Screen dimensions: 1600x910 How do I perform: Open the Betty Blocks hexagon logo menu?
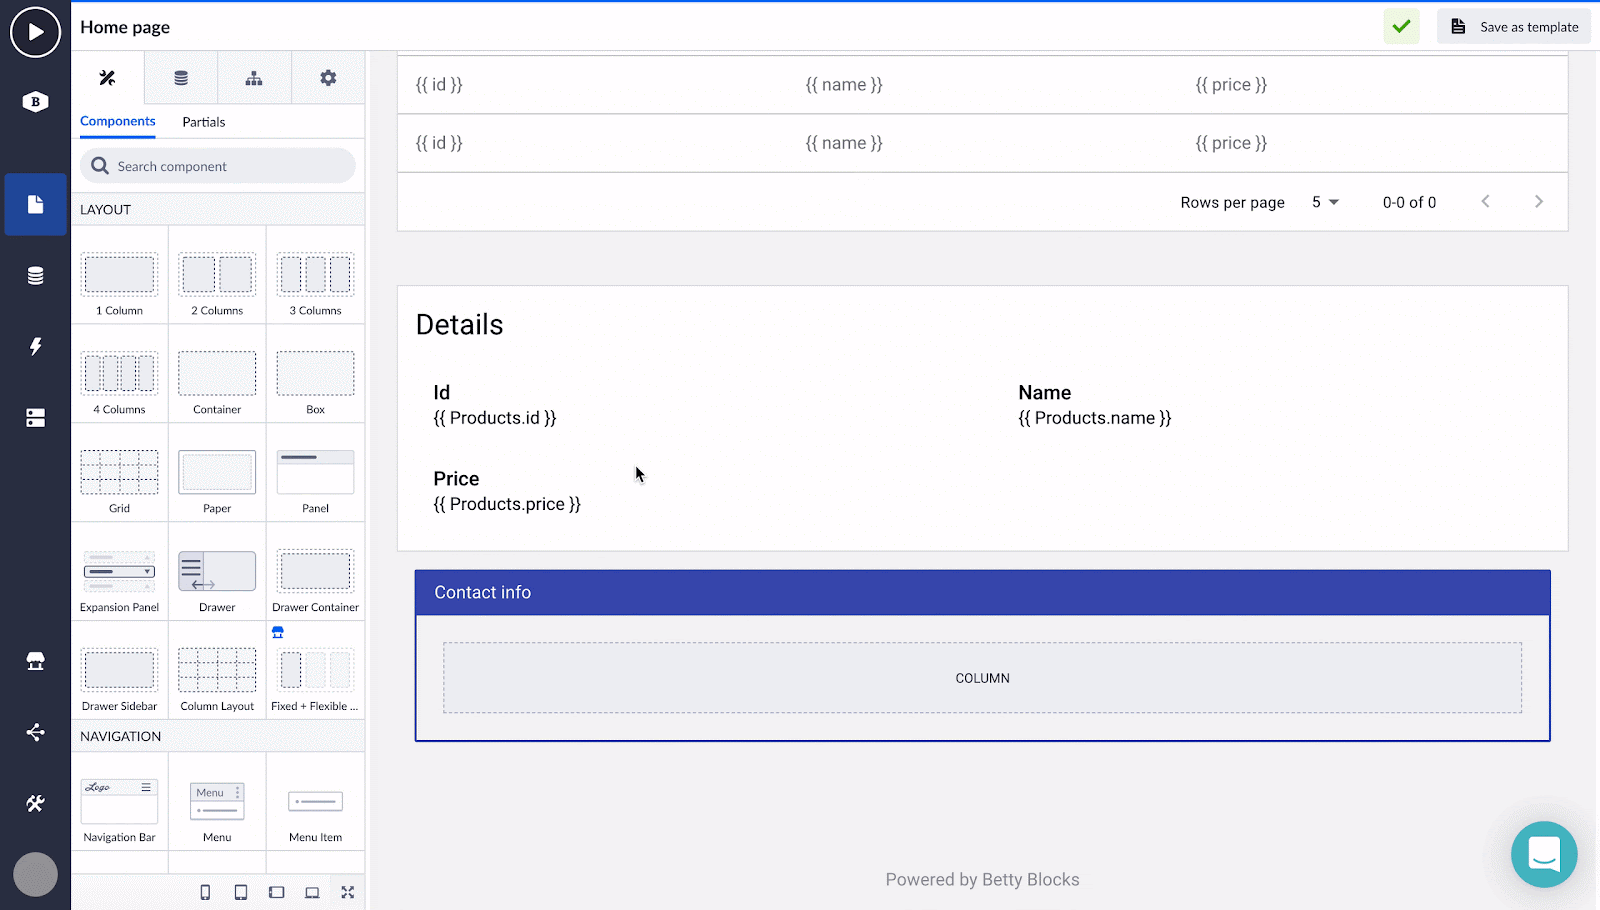35,101
